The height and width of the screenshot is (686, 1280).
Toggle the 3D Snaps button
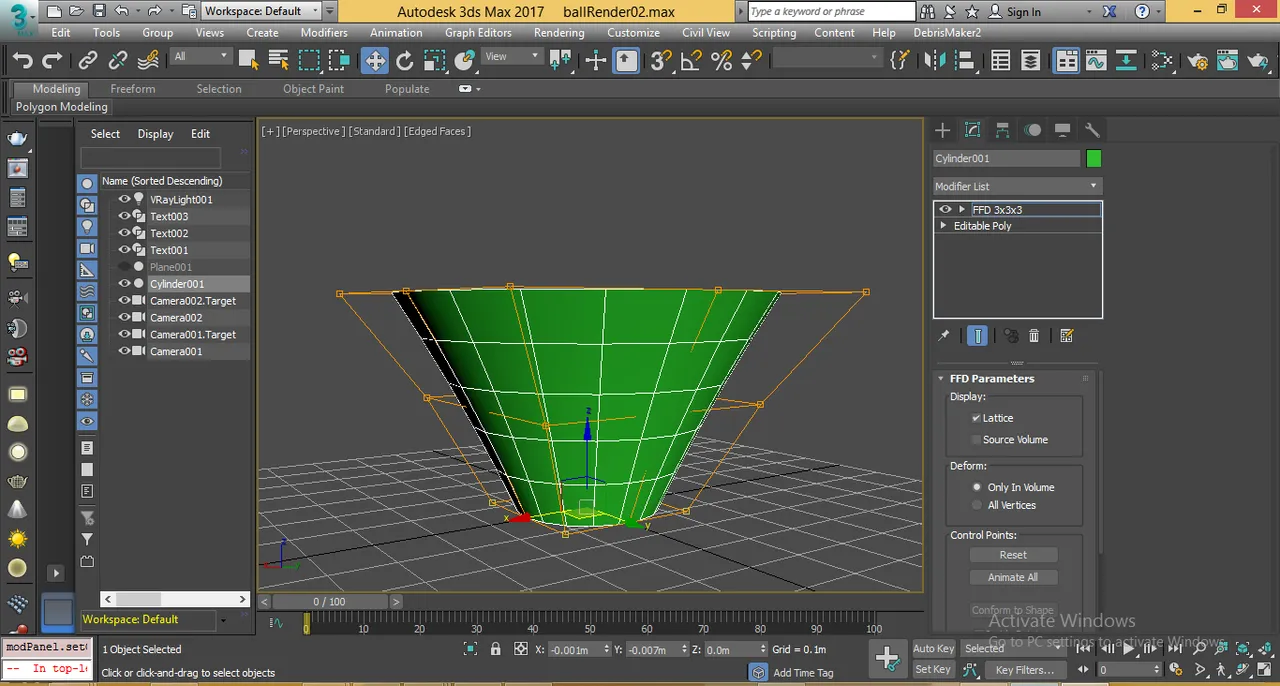tap(661, 61)
